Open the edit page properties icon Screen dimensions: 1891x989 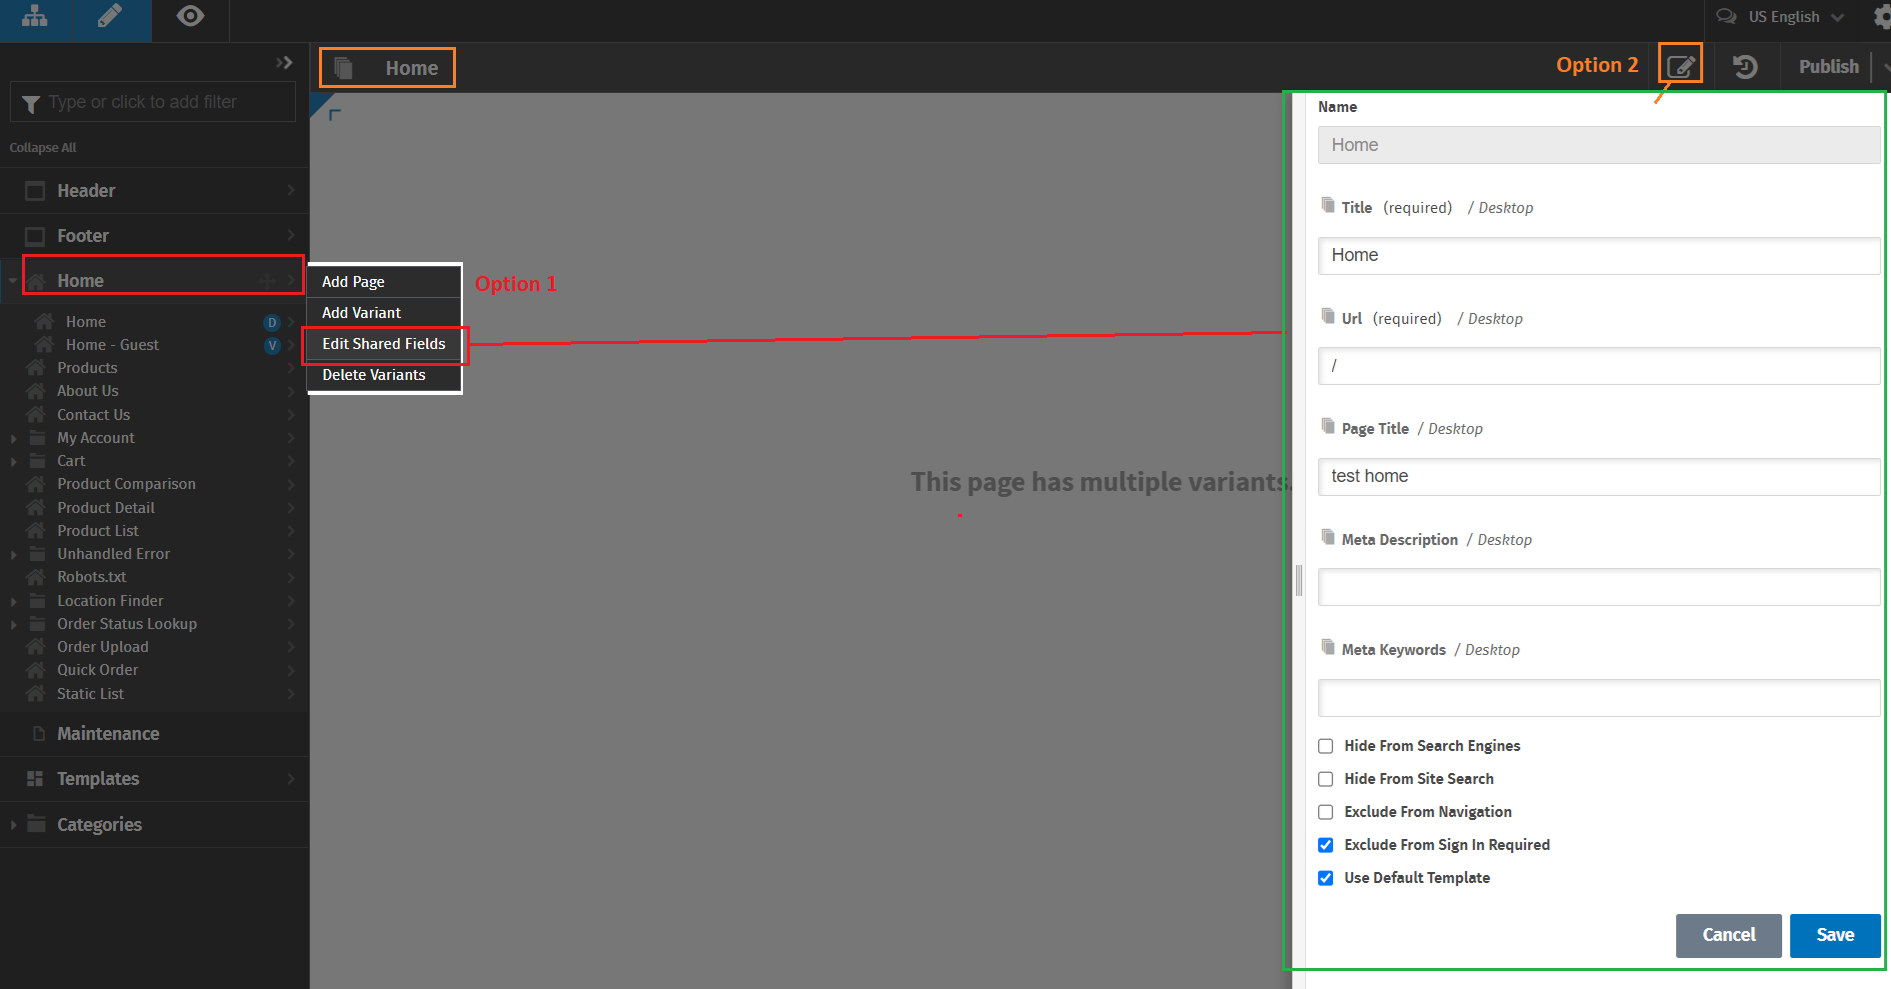tap(1680, 63)
